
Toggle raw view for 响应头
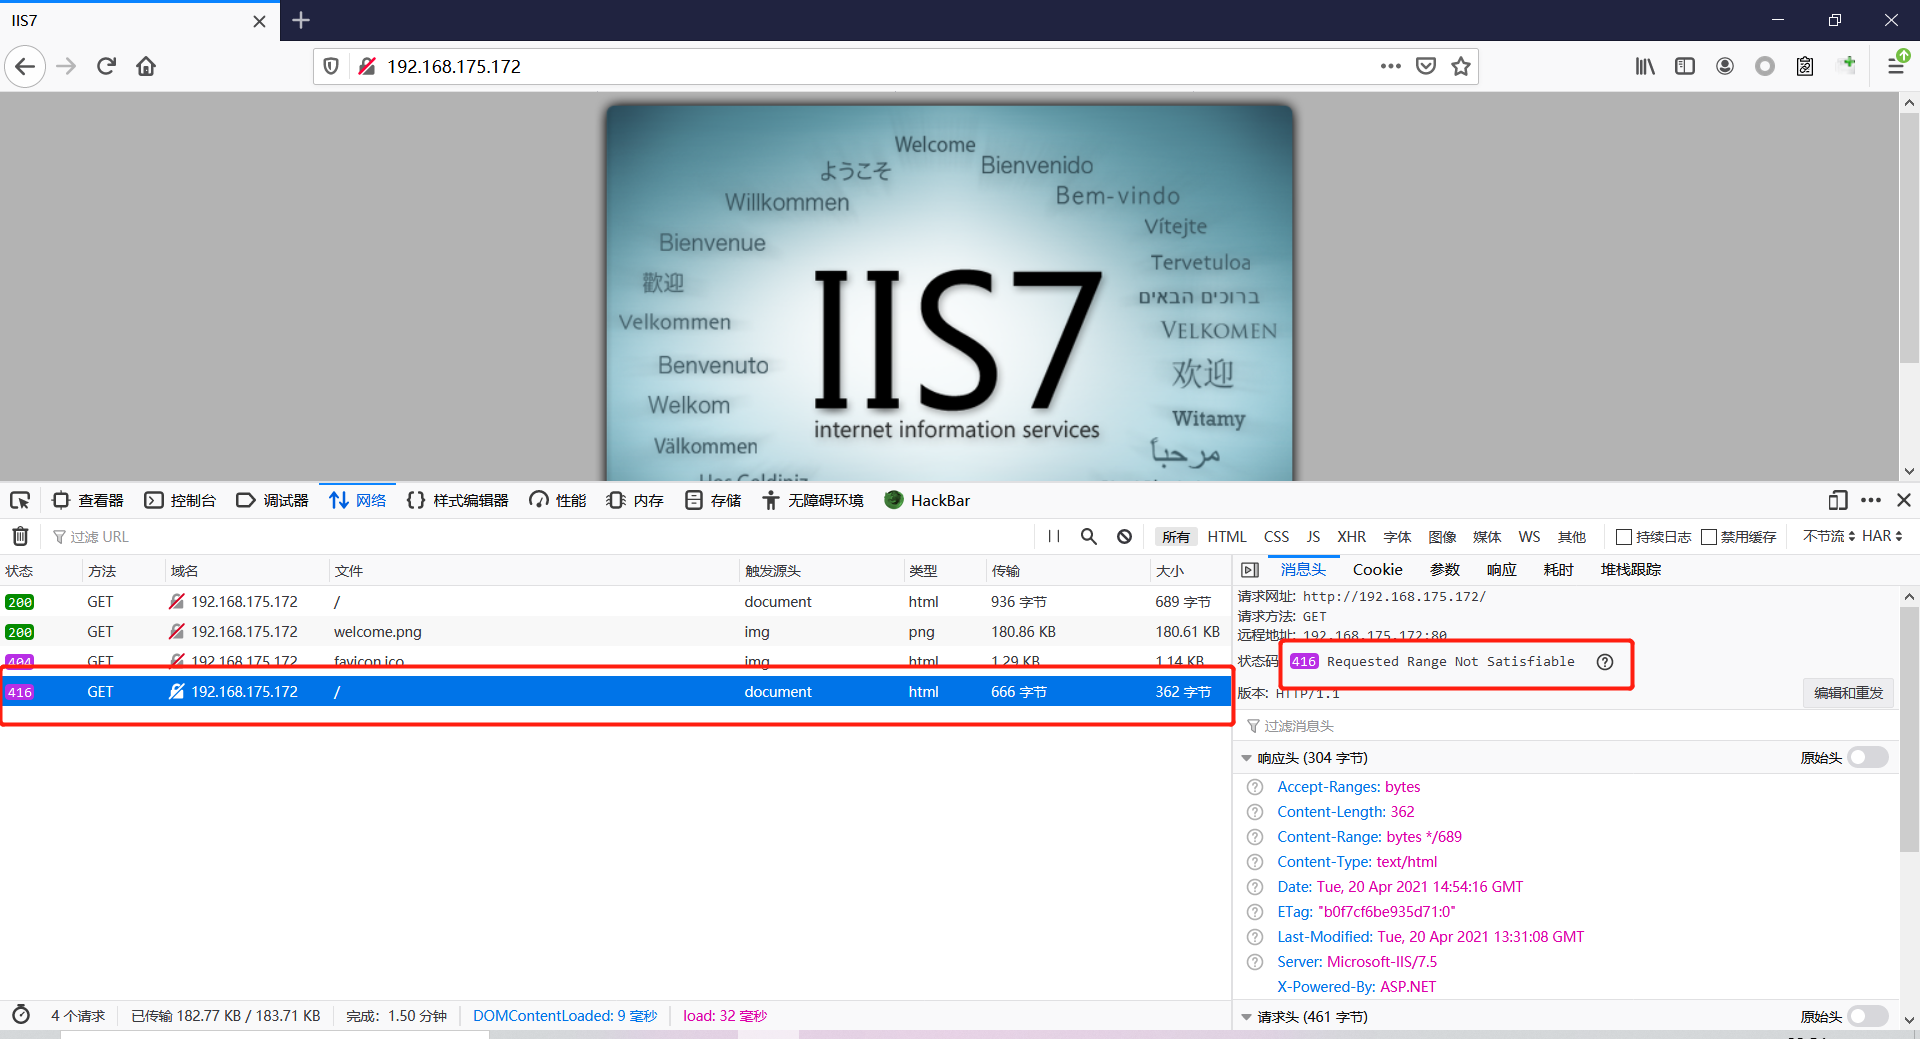pyautogui.click(x=1867, y=757)
